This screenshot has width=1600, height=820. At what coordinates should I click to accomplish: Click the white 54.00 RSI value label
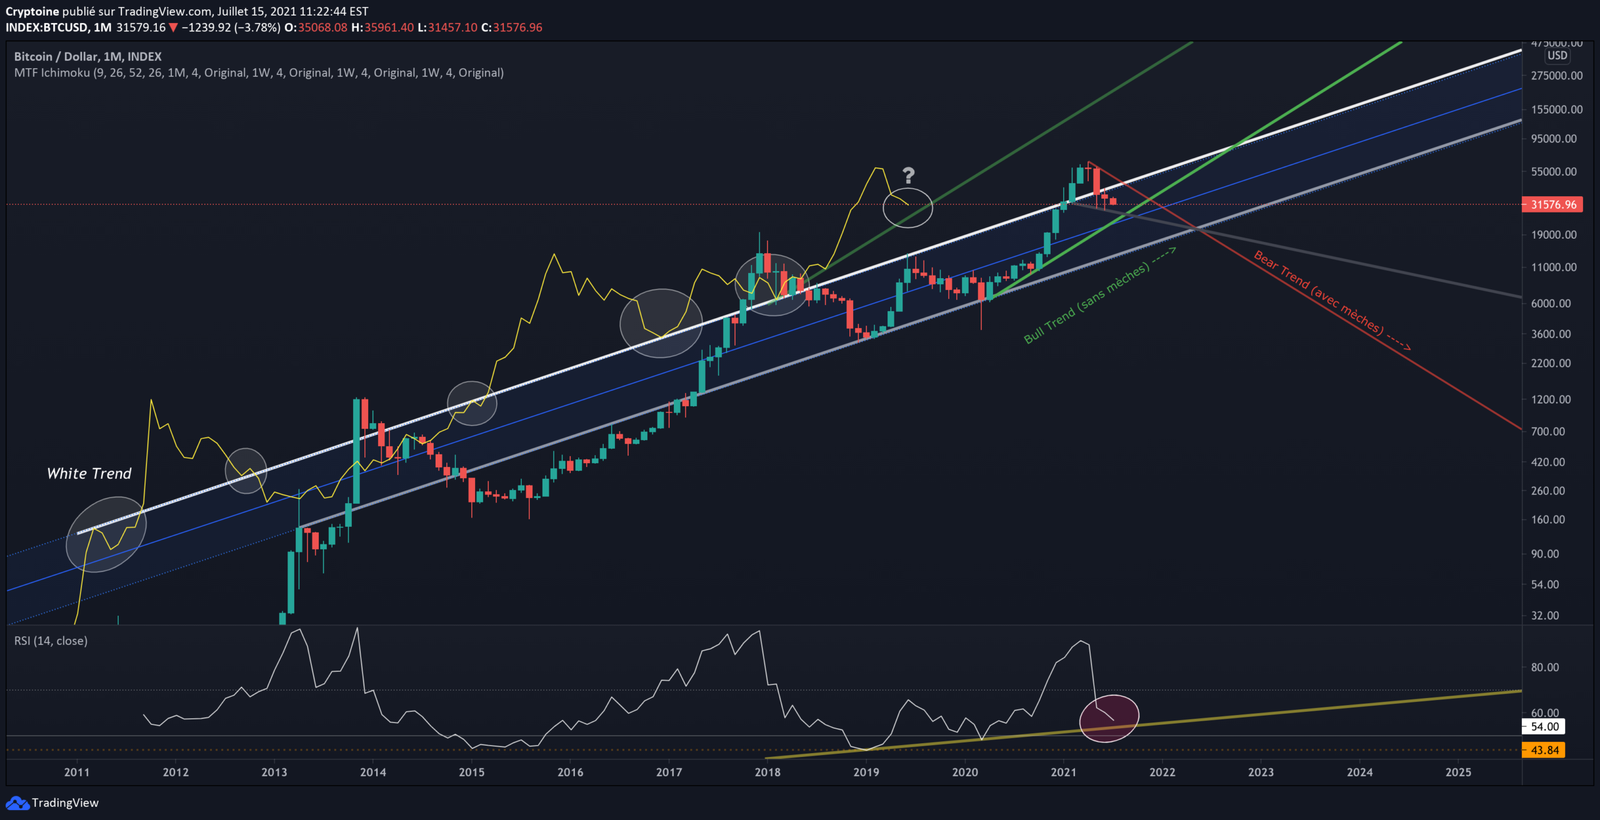[1544, 727]
